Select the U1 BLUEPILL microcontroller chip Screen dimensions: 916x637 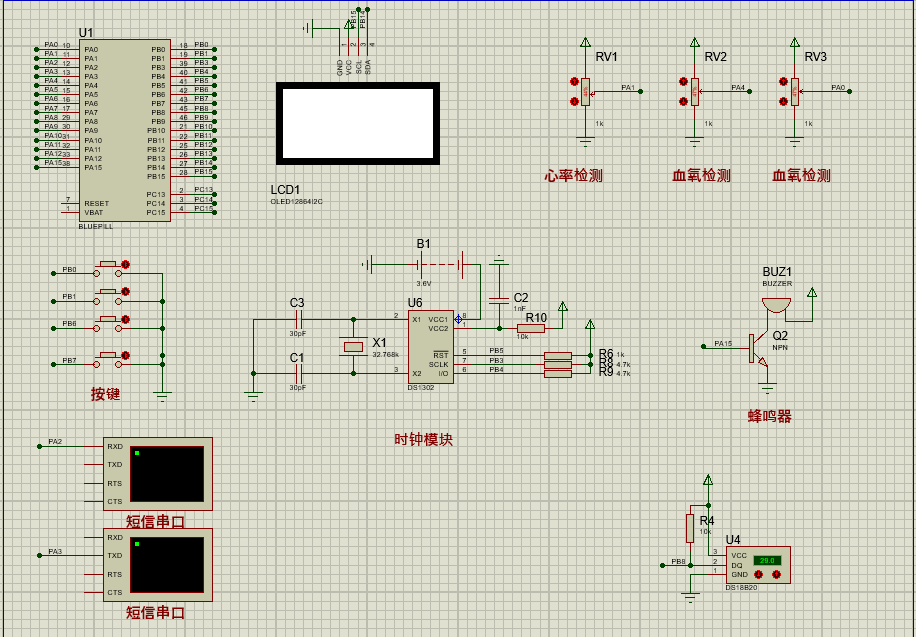pos(125,130)
